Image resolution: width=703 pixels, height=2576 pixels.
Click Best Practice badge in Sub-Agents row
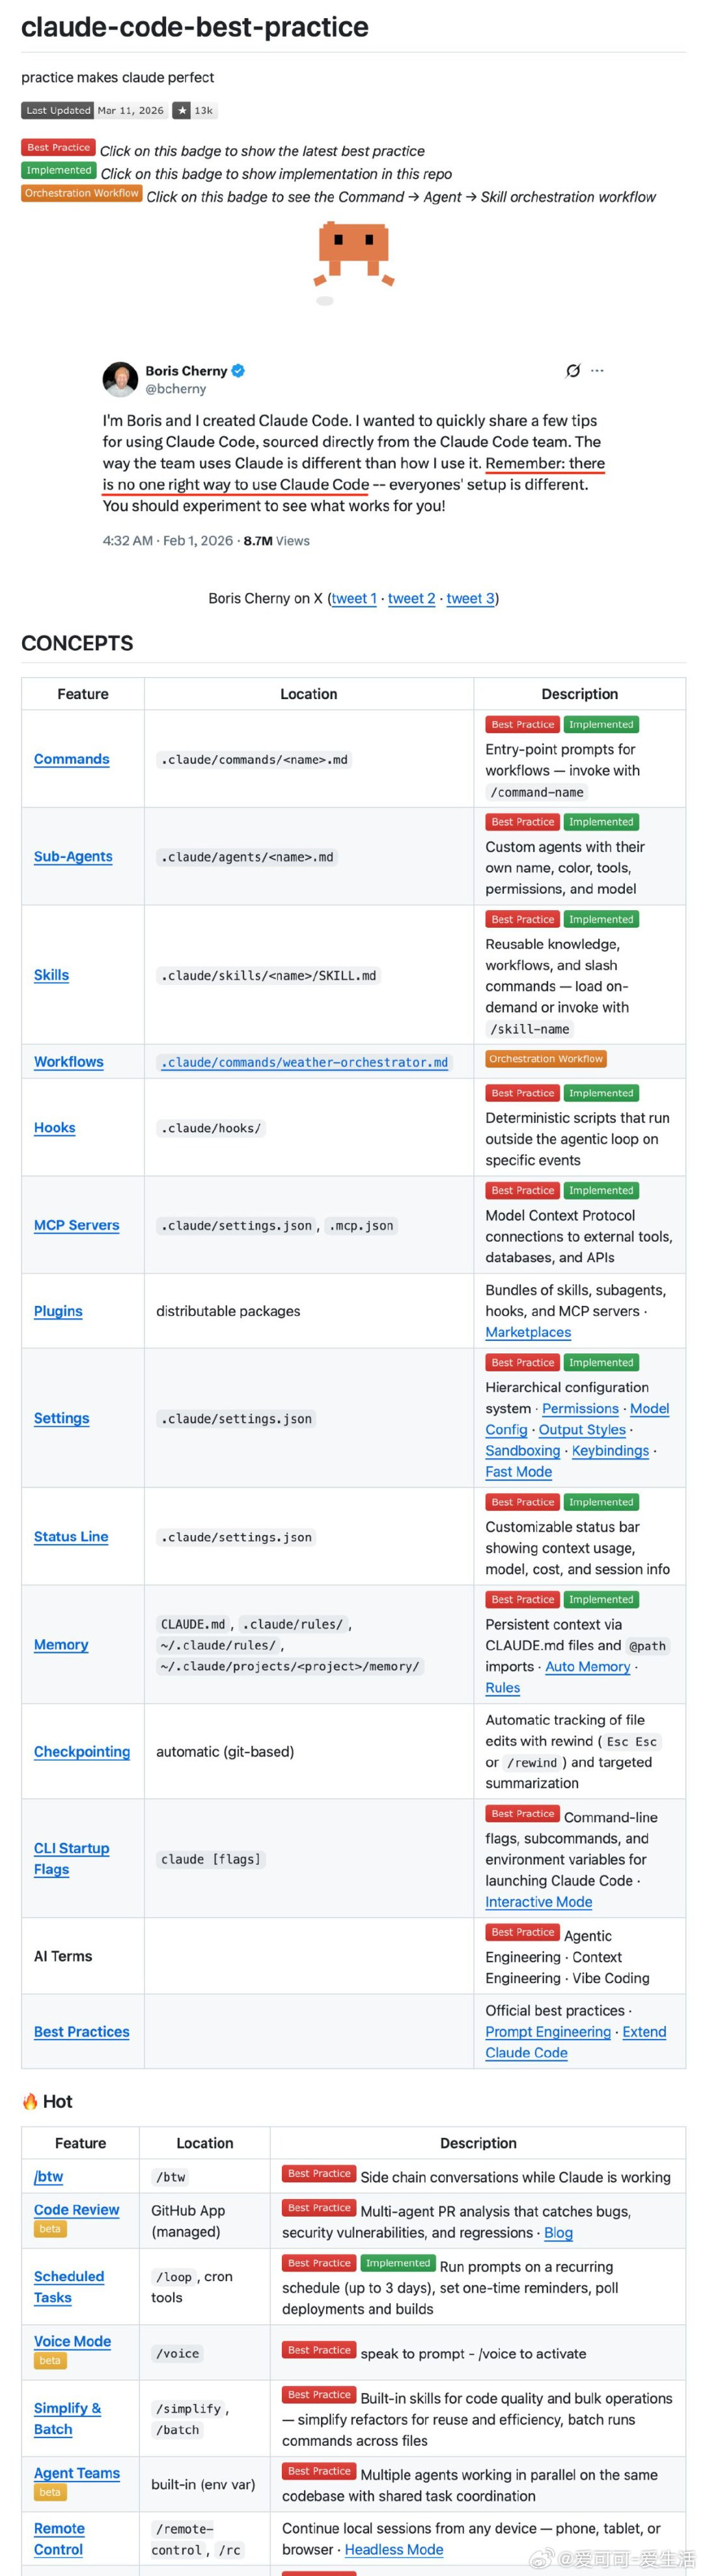523,822
